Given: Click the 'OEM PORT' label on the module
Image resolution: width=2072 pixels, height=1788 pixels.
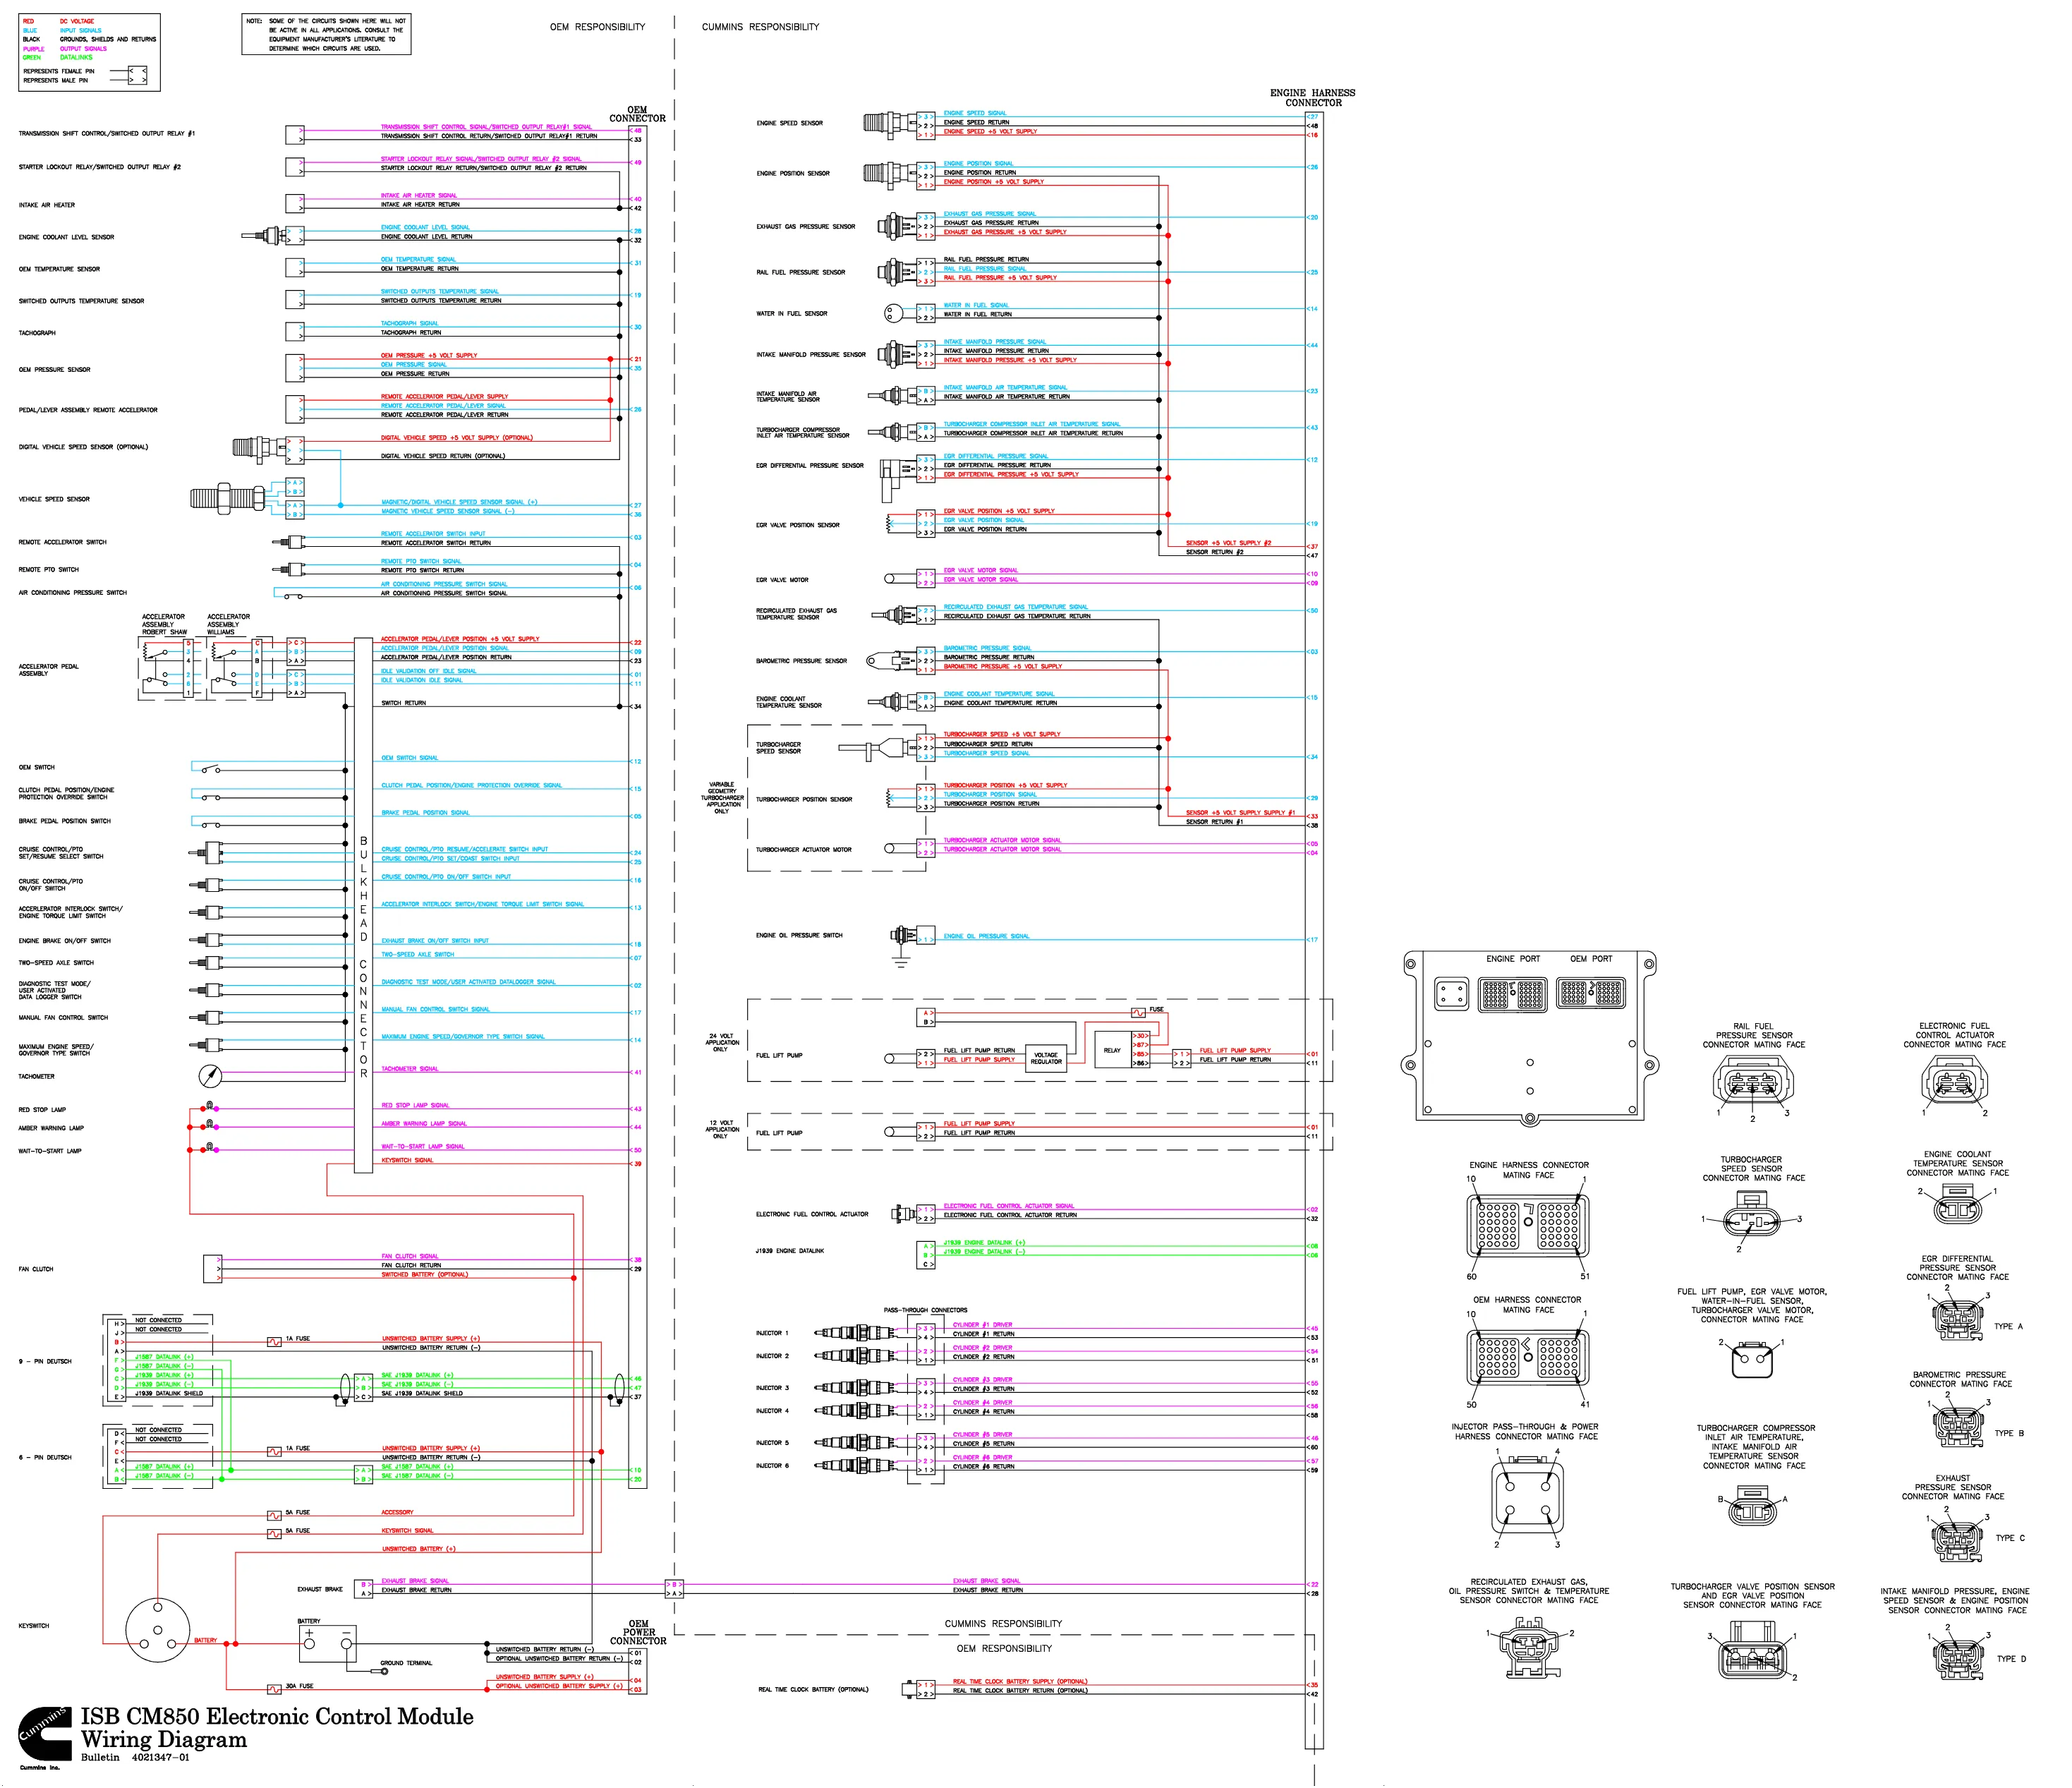Looking at the screenshot, I should (x=1591, y=959).
